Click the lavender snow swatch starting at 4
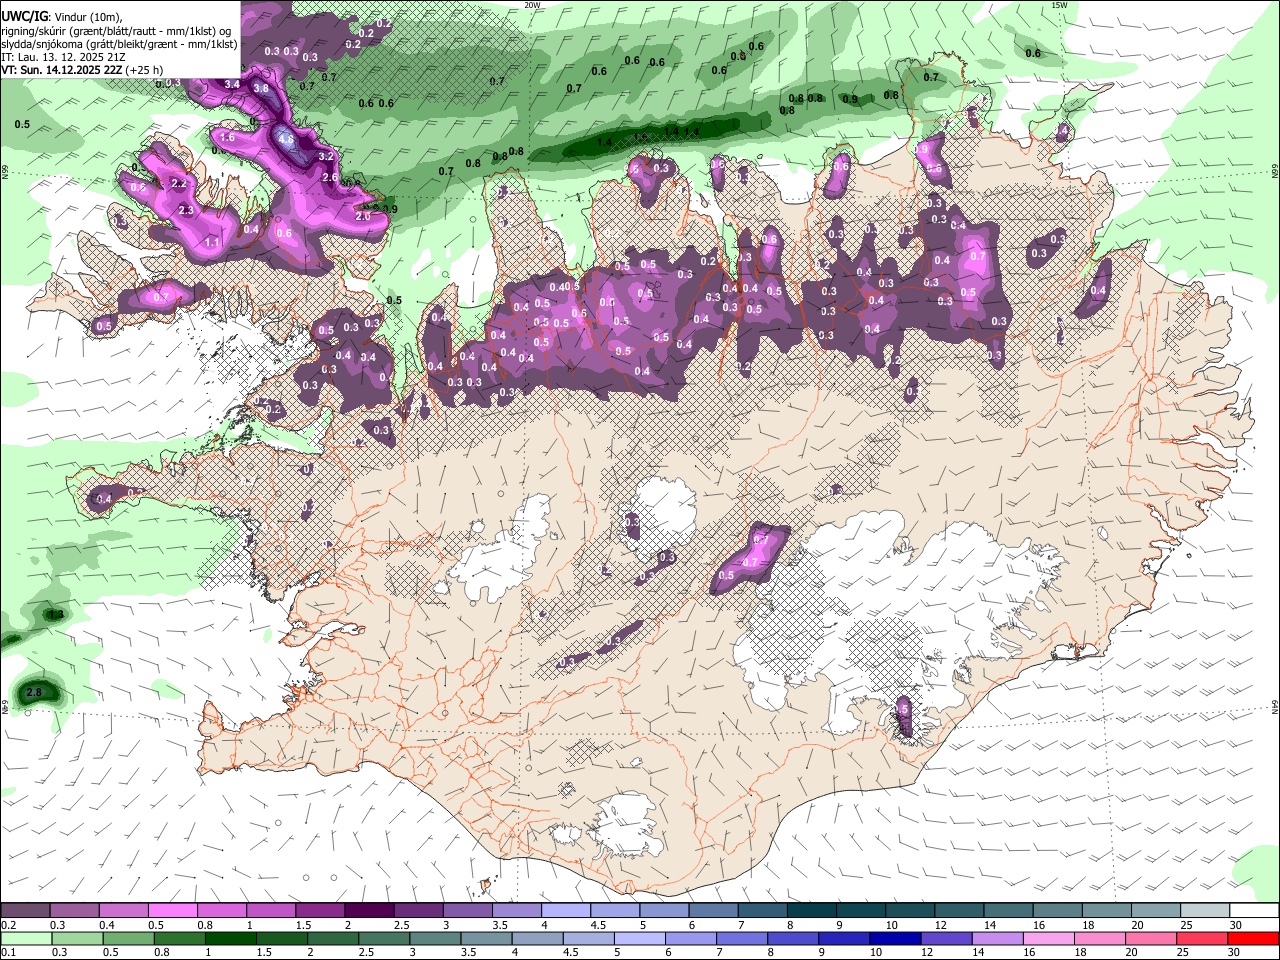Screen dimensions: 1280x960 point(565,910)
